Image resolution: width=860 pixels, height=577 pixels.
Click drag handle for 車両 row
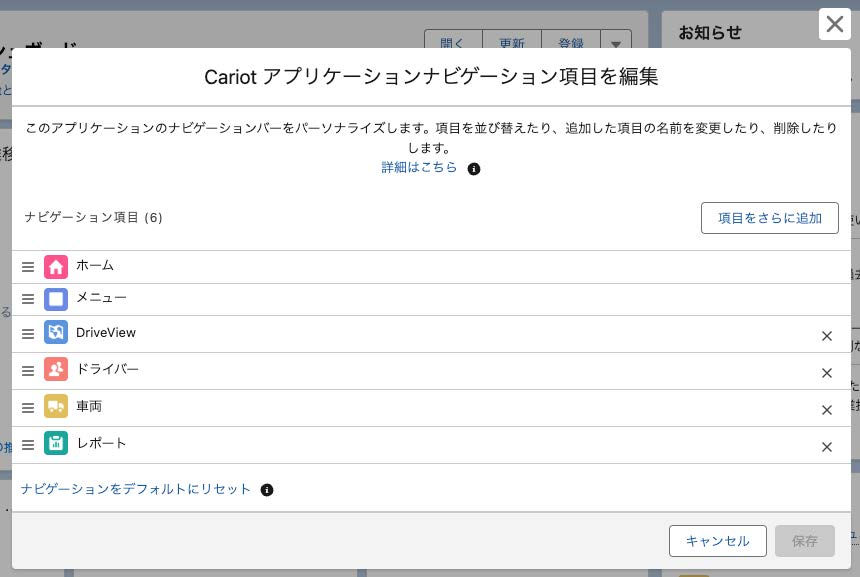pos(28,408)
